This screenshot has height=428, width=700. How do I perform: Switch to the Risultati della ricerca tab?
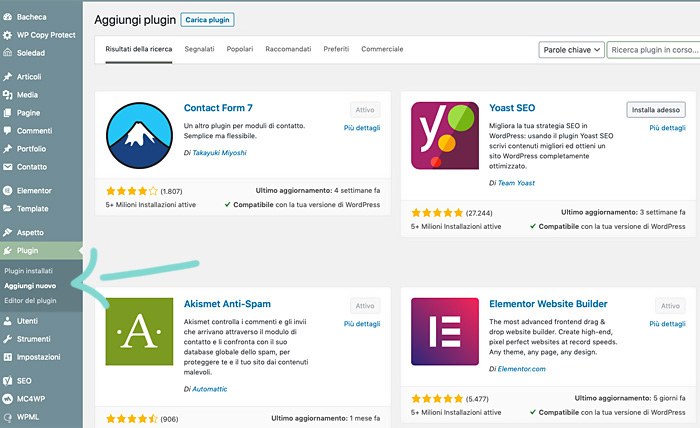point(139,49)
